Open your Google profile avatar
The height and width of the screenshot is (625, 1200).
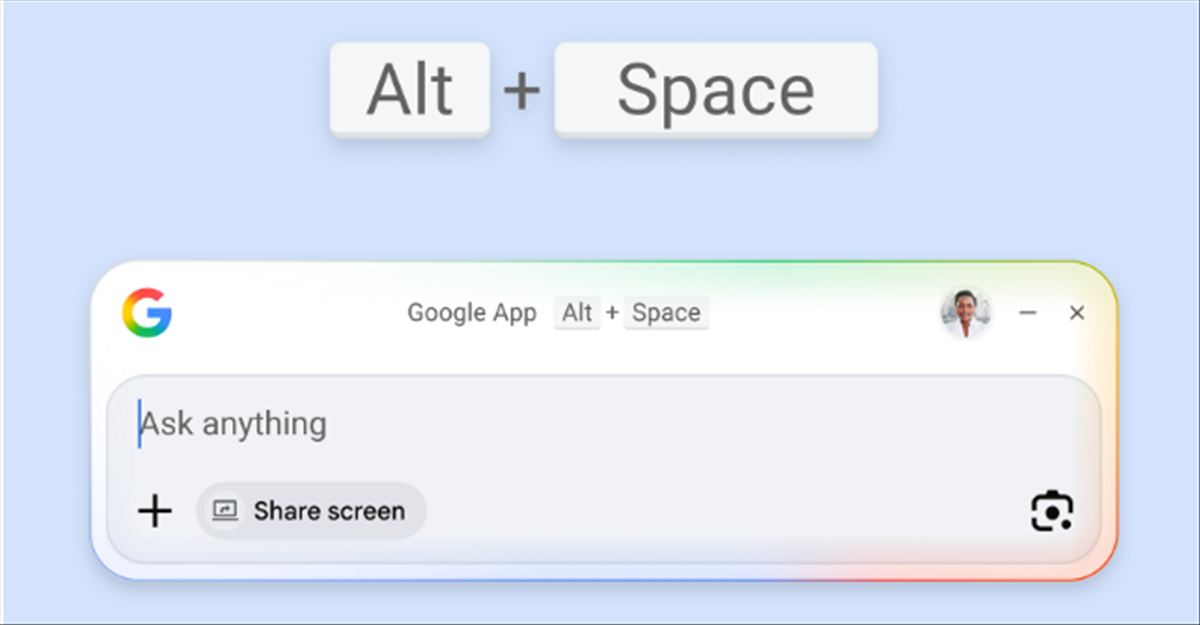tap(966, 313)
